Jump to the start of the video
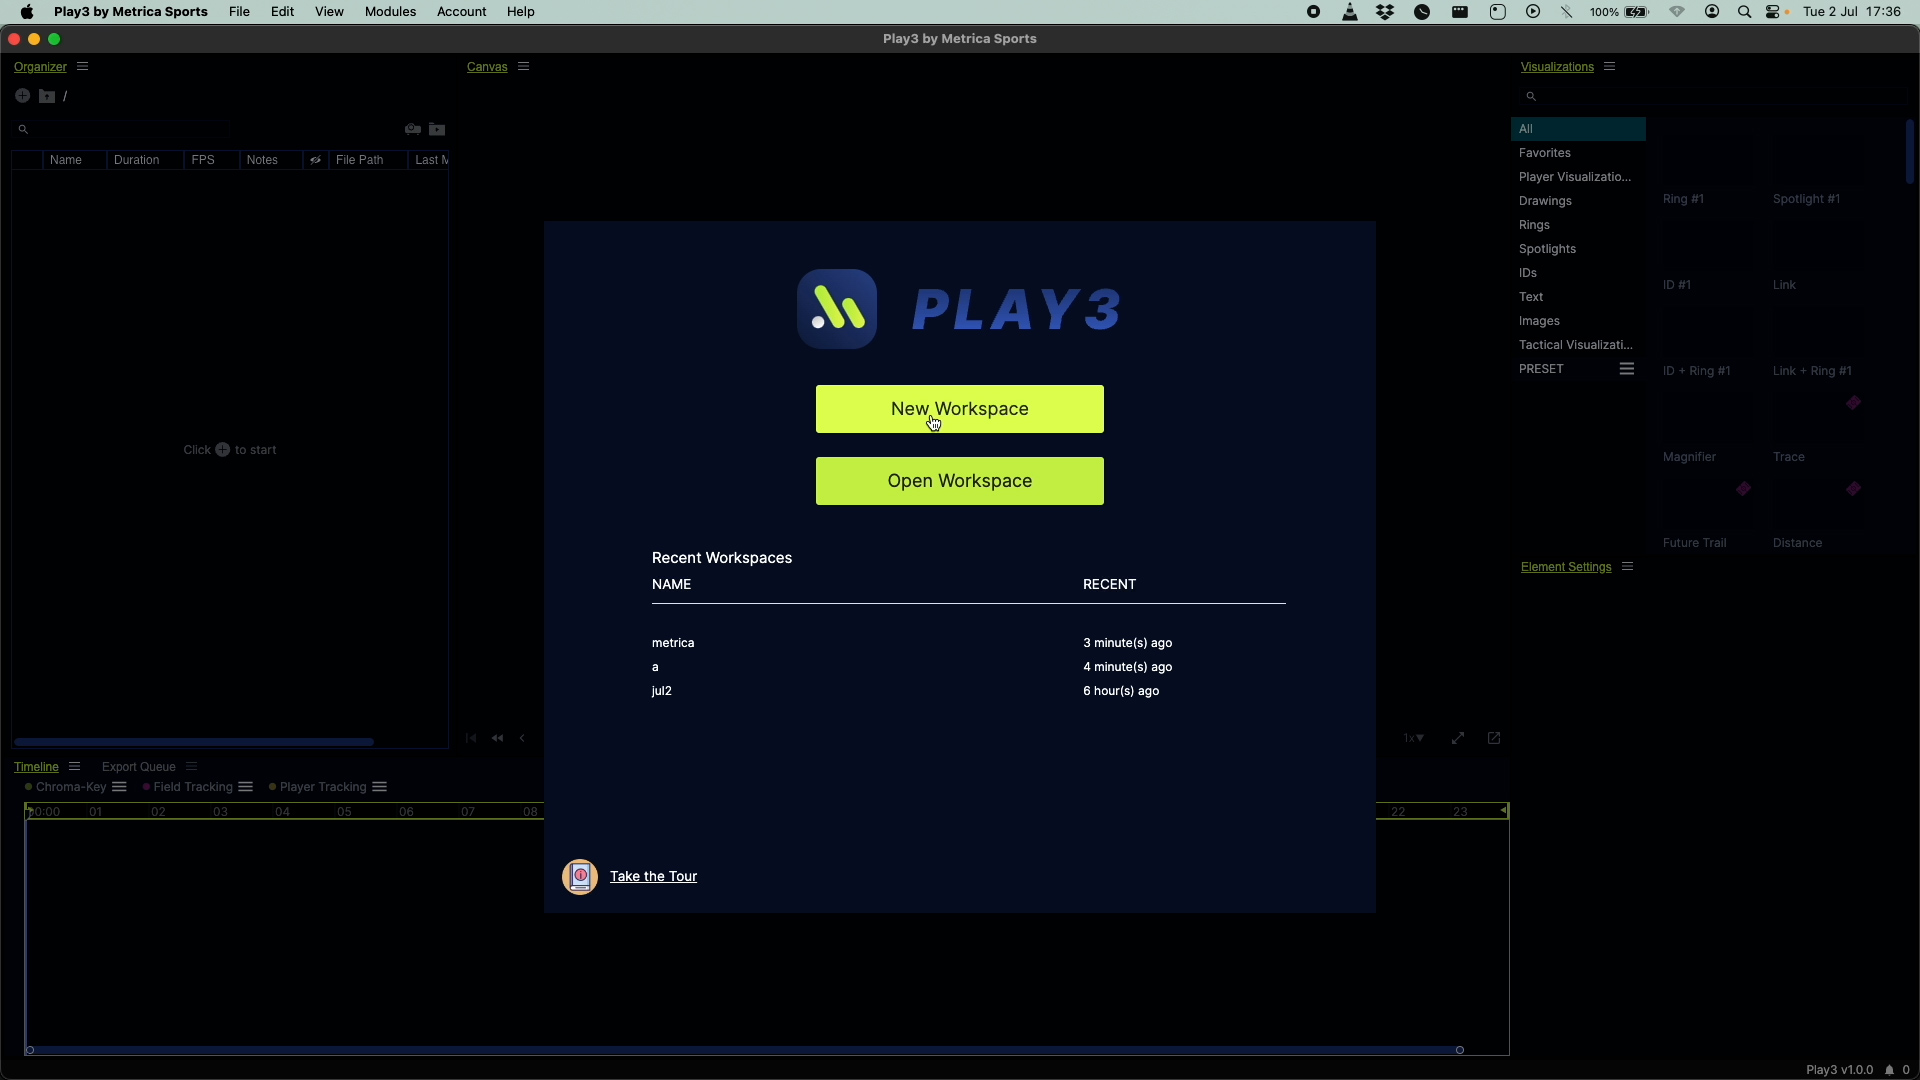This screenshot has height=1080, width=1920. click(x=471, y=738)
